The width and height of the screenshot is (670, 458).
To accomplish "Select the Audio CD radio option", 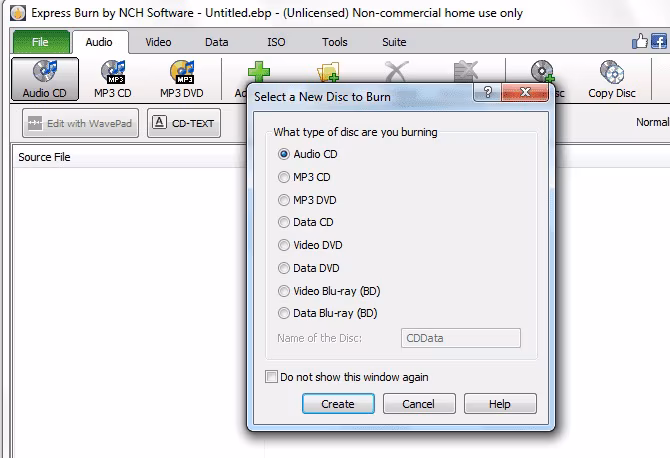I will tap(284, 154).
